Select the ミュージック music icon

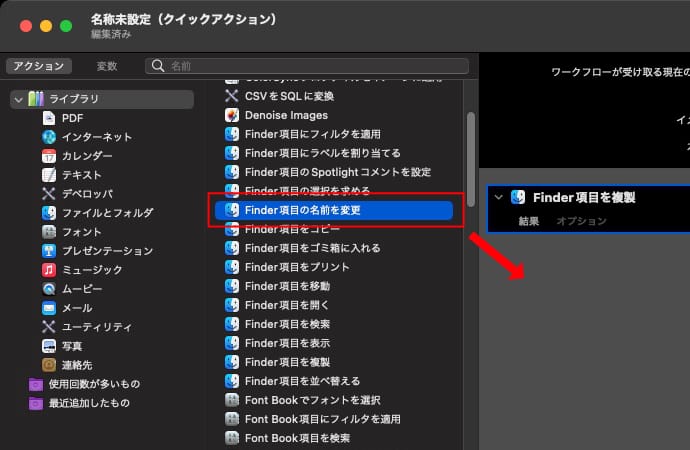click(49, 270)
